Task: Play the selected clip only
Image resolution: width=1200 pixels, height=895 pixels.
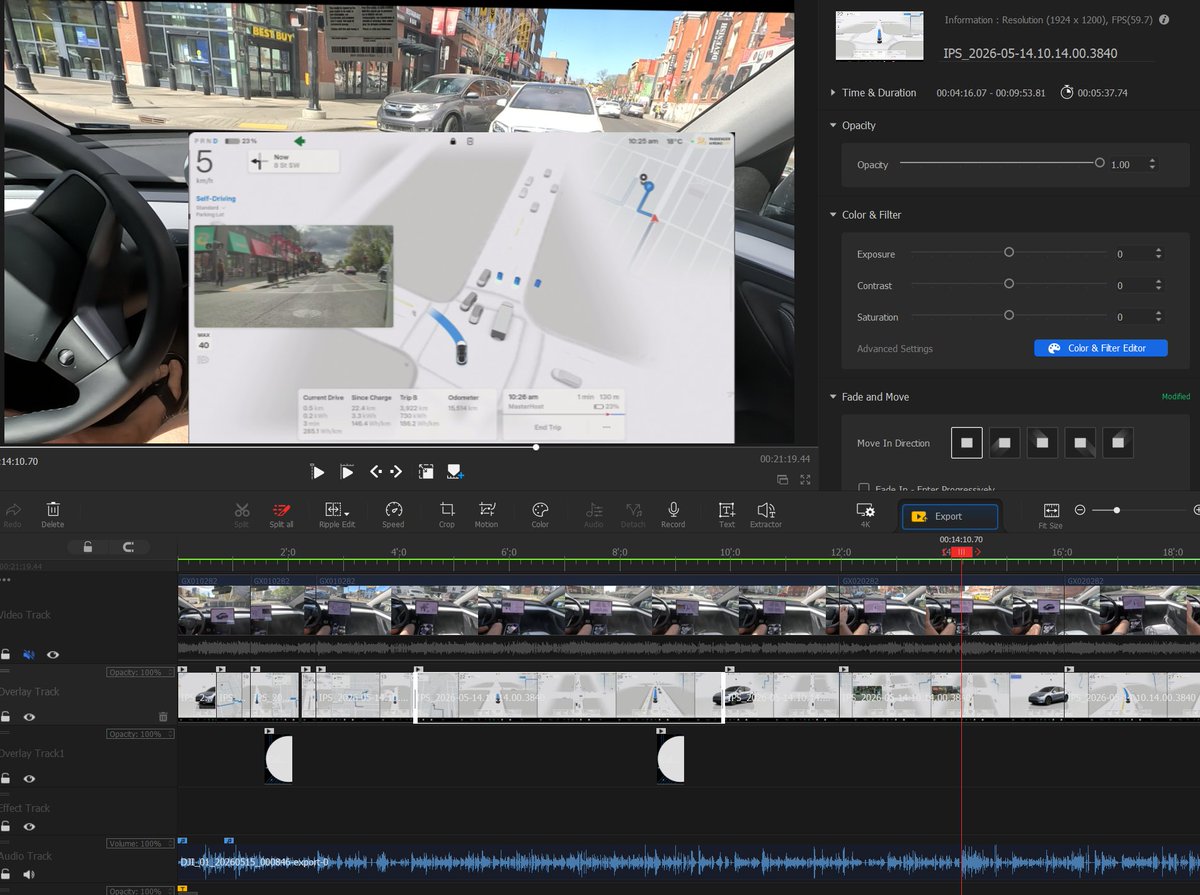Action: [347, 471]
